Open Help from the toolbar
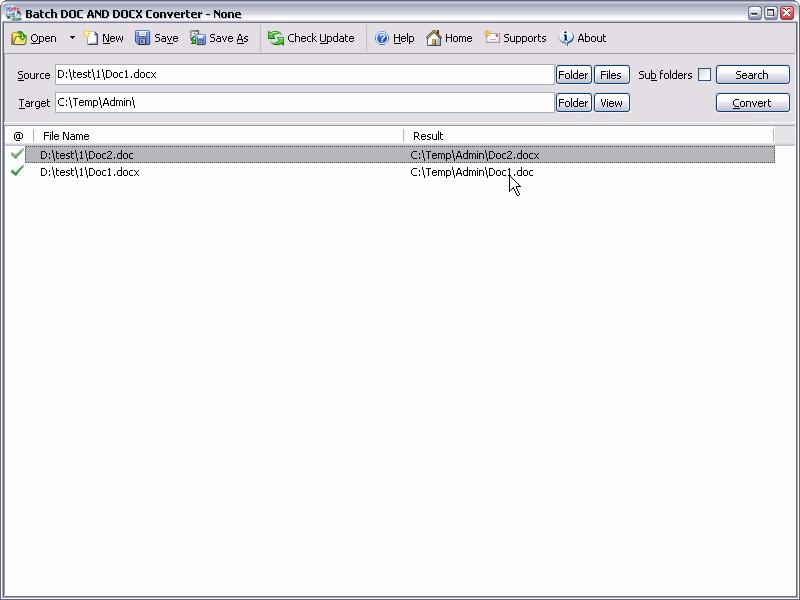The image size is (800, 600). 394,38
